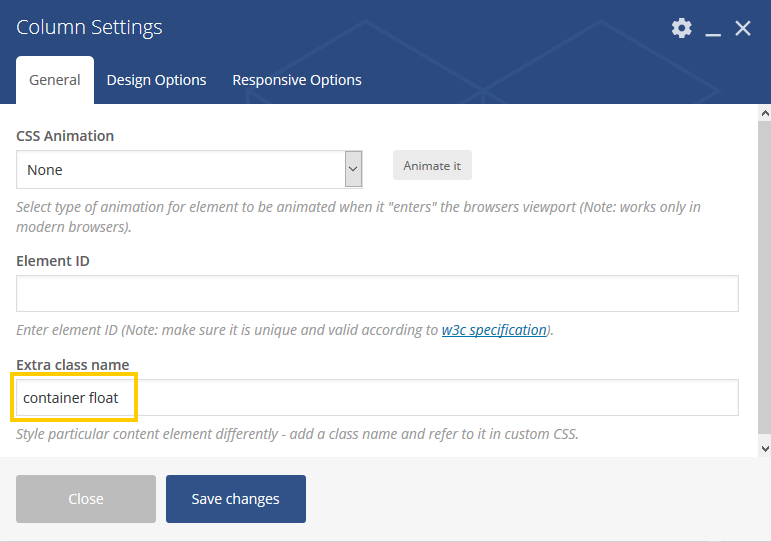Viewport: 771px width, 542px height.
Task: Click the Column Settings title text
Action: [89, 27]
